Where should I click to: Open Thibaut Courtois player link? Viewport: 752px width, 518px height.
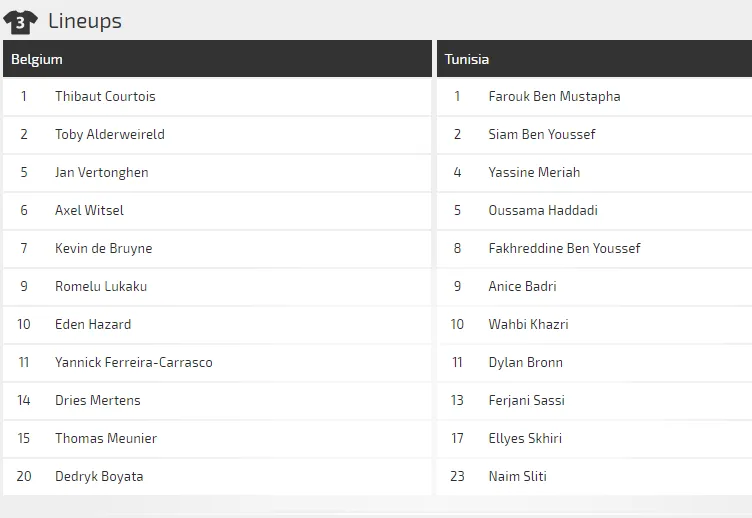105,97
